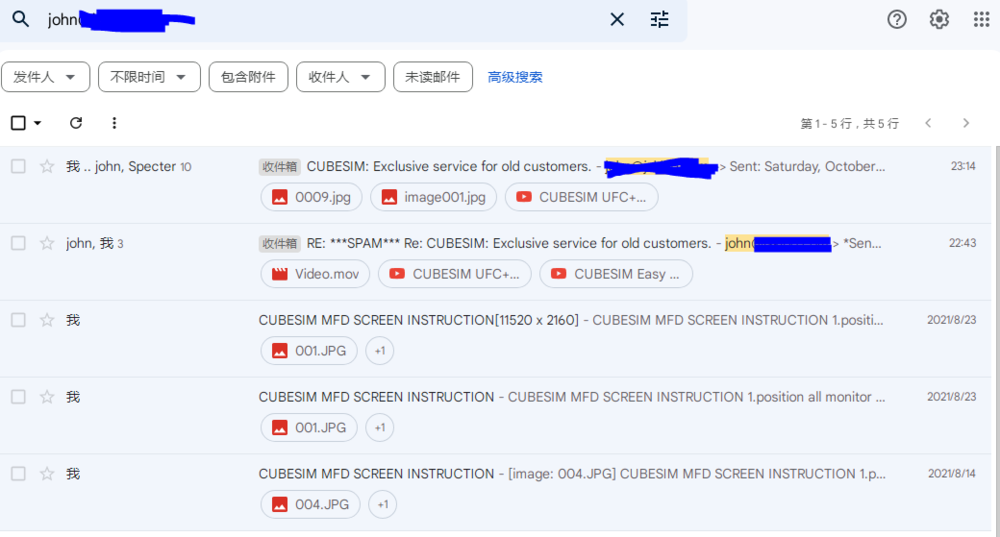Toggle the 包含附件 filter chip

click(x=248, y=77)
